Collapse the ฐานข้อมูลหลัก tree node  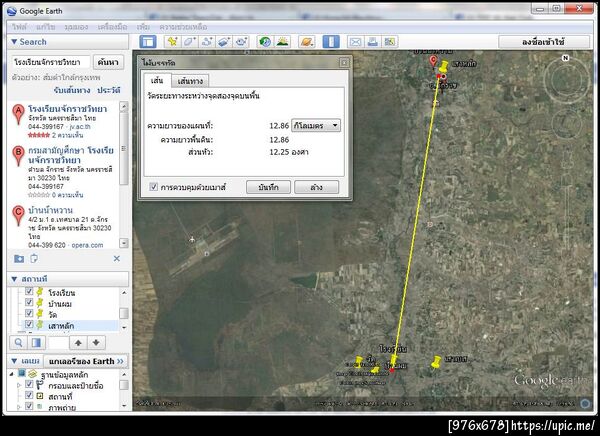(11, 374)
